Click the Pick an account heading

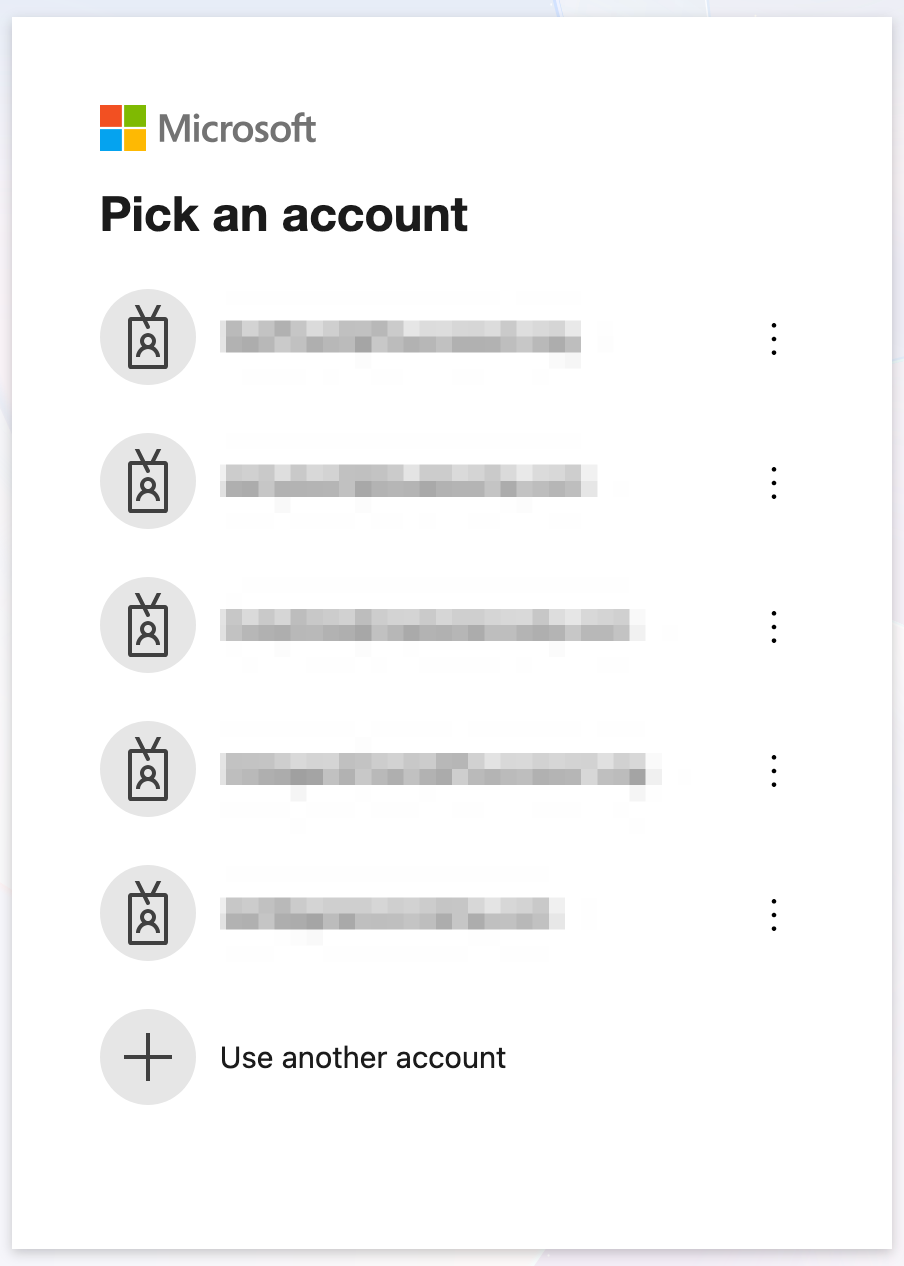(x=283, y=214)
